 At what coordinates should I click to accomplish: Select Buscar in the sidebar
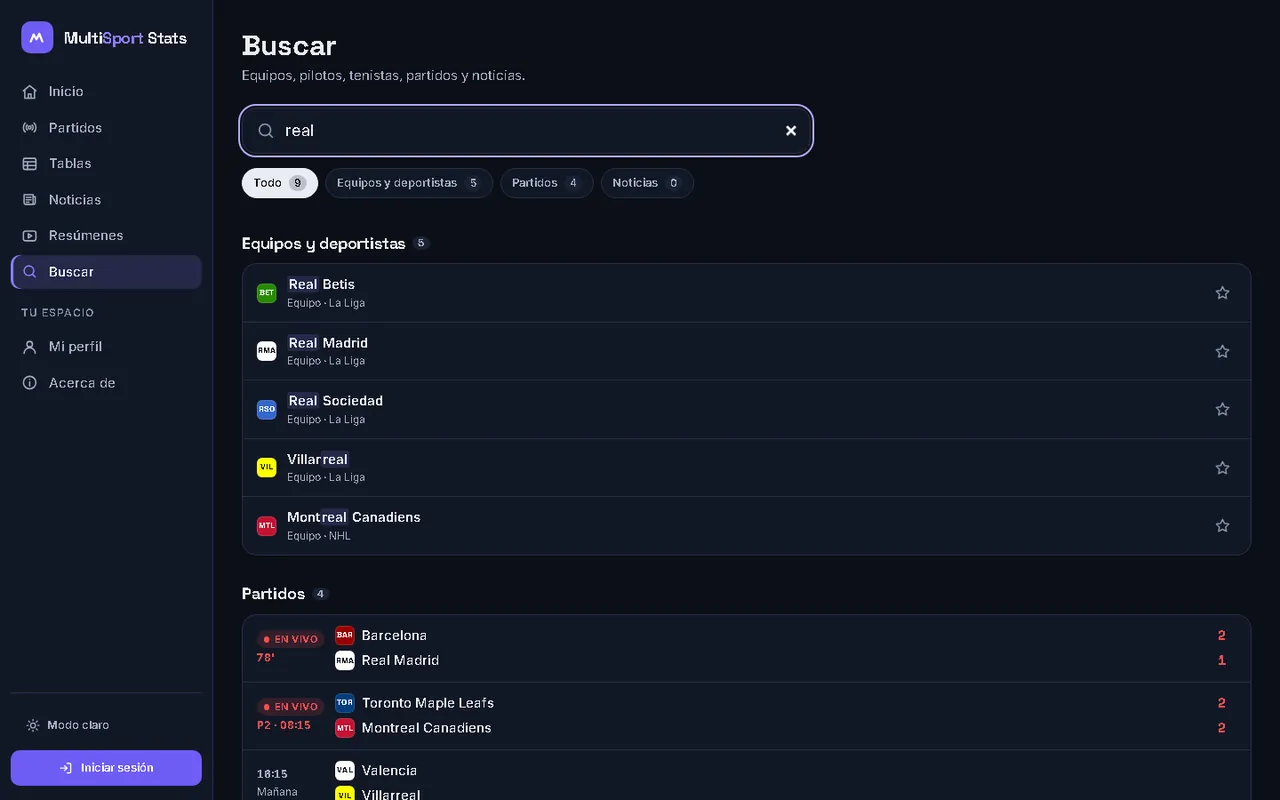[106, 272]
